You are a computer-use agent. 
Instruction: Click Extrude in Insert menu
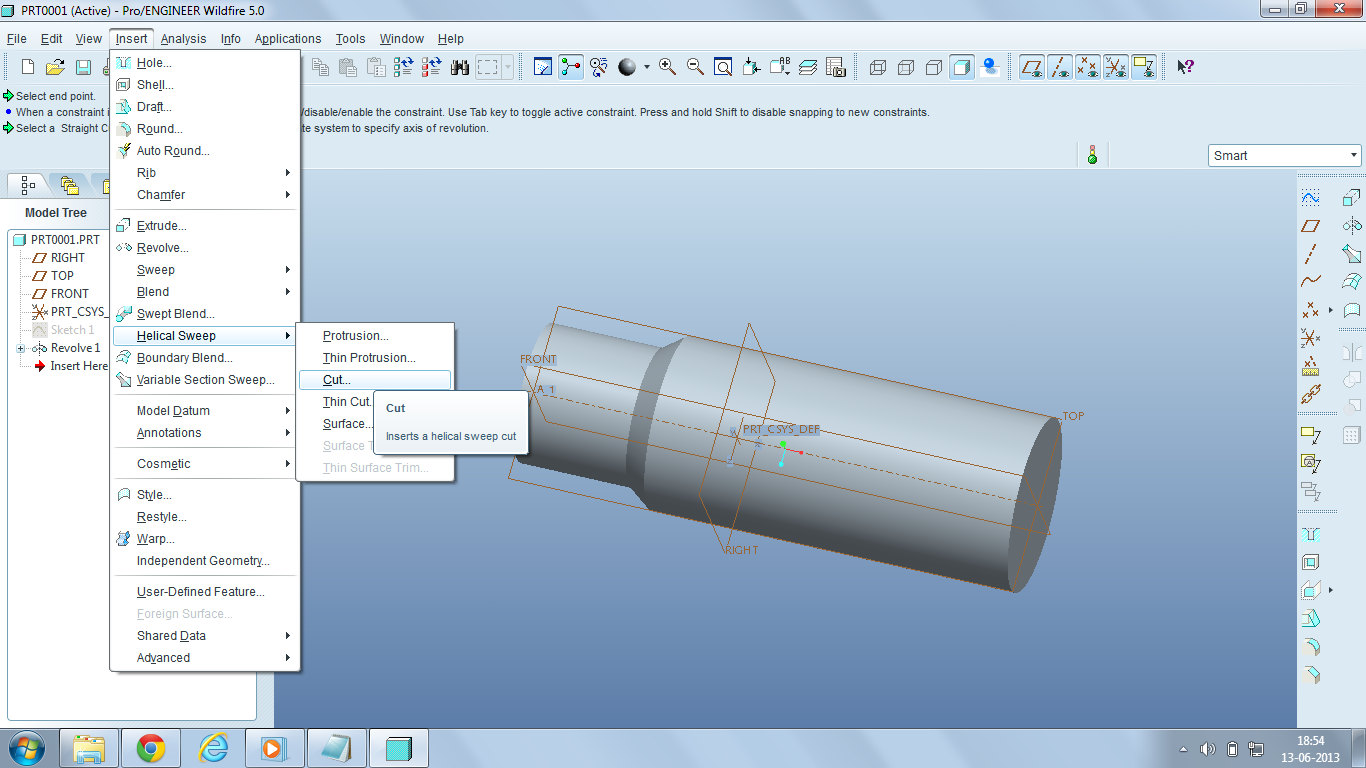tap(205, 226)
